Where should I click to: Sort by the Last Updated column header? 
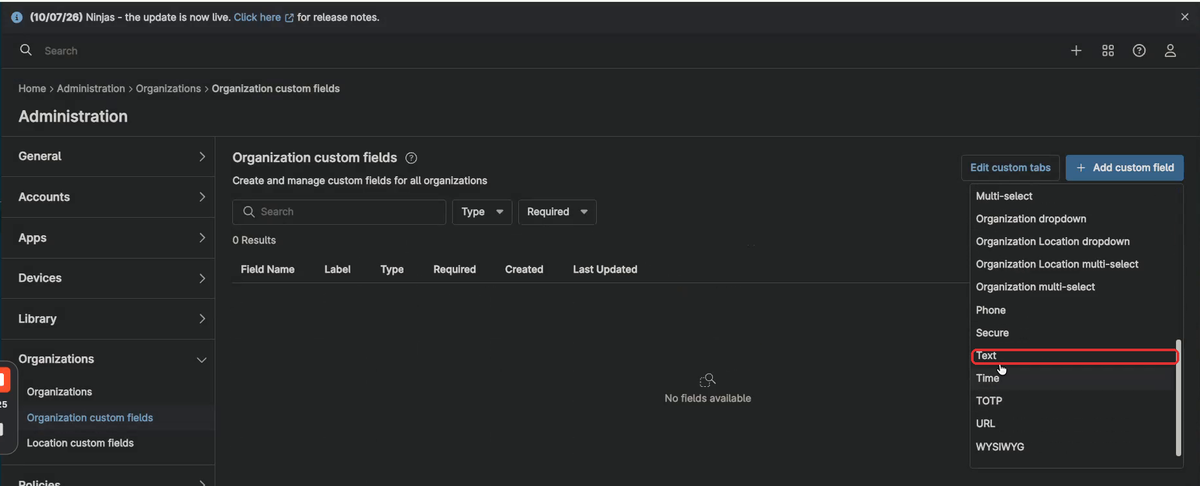tap(605, 270)
